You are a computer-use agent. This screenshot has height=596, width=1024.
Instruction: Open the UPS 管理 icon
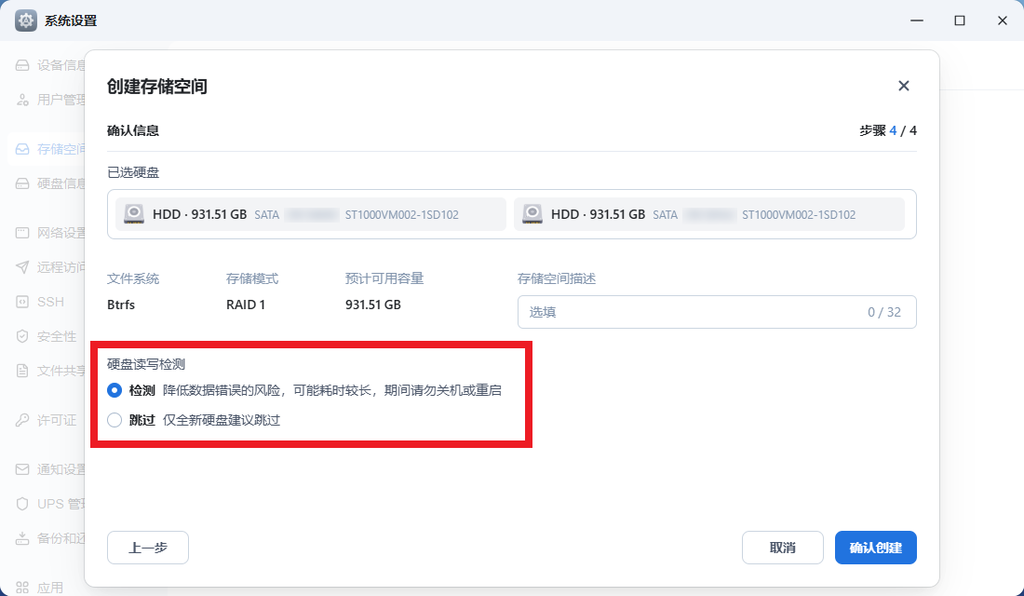(22, 503)
